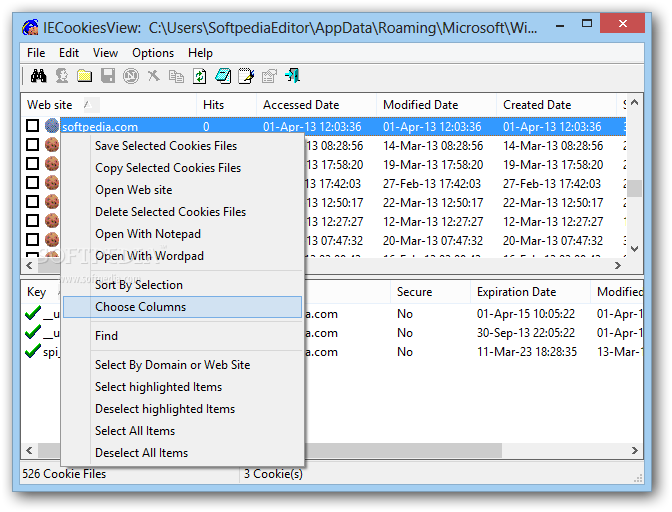Tick checkbox of 12-Mar-13 12:27:27 row
The image size is (672, 512).
[33, 220]
